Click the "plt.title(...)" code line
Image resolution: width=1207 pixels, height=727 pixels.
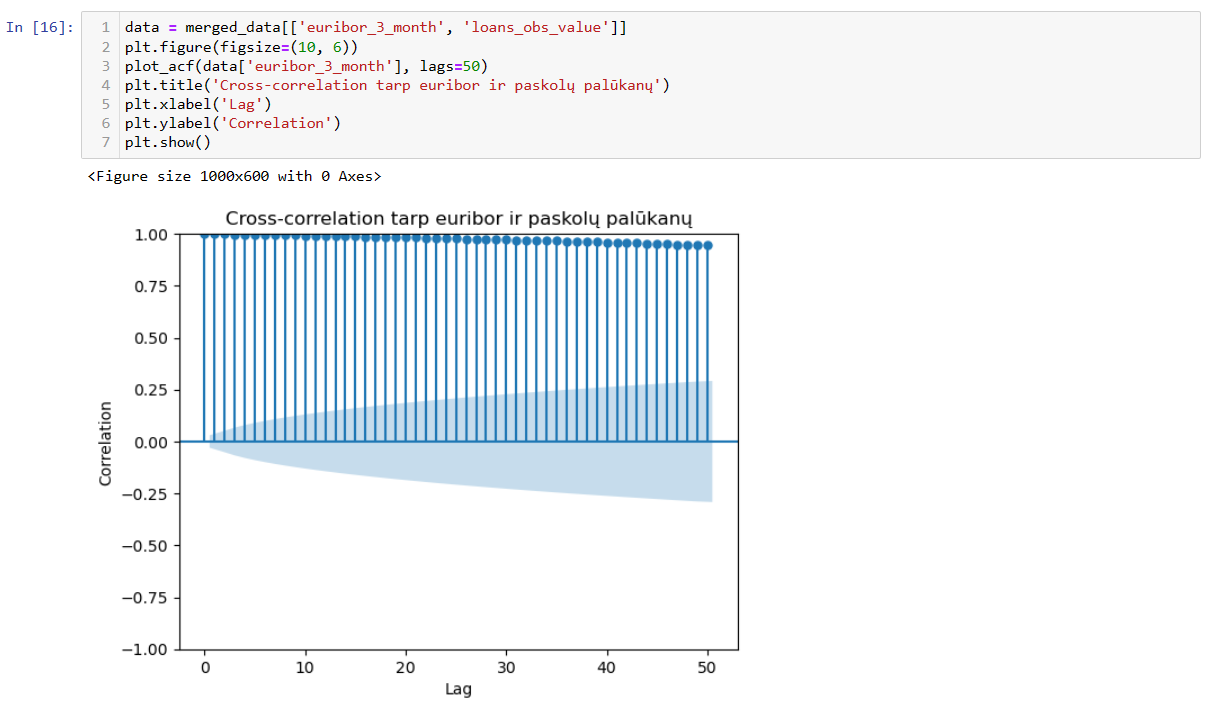coord(397,85)
